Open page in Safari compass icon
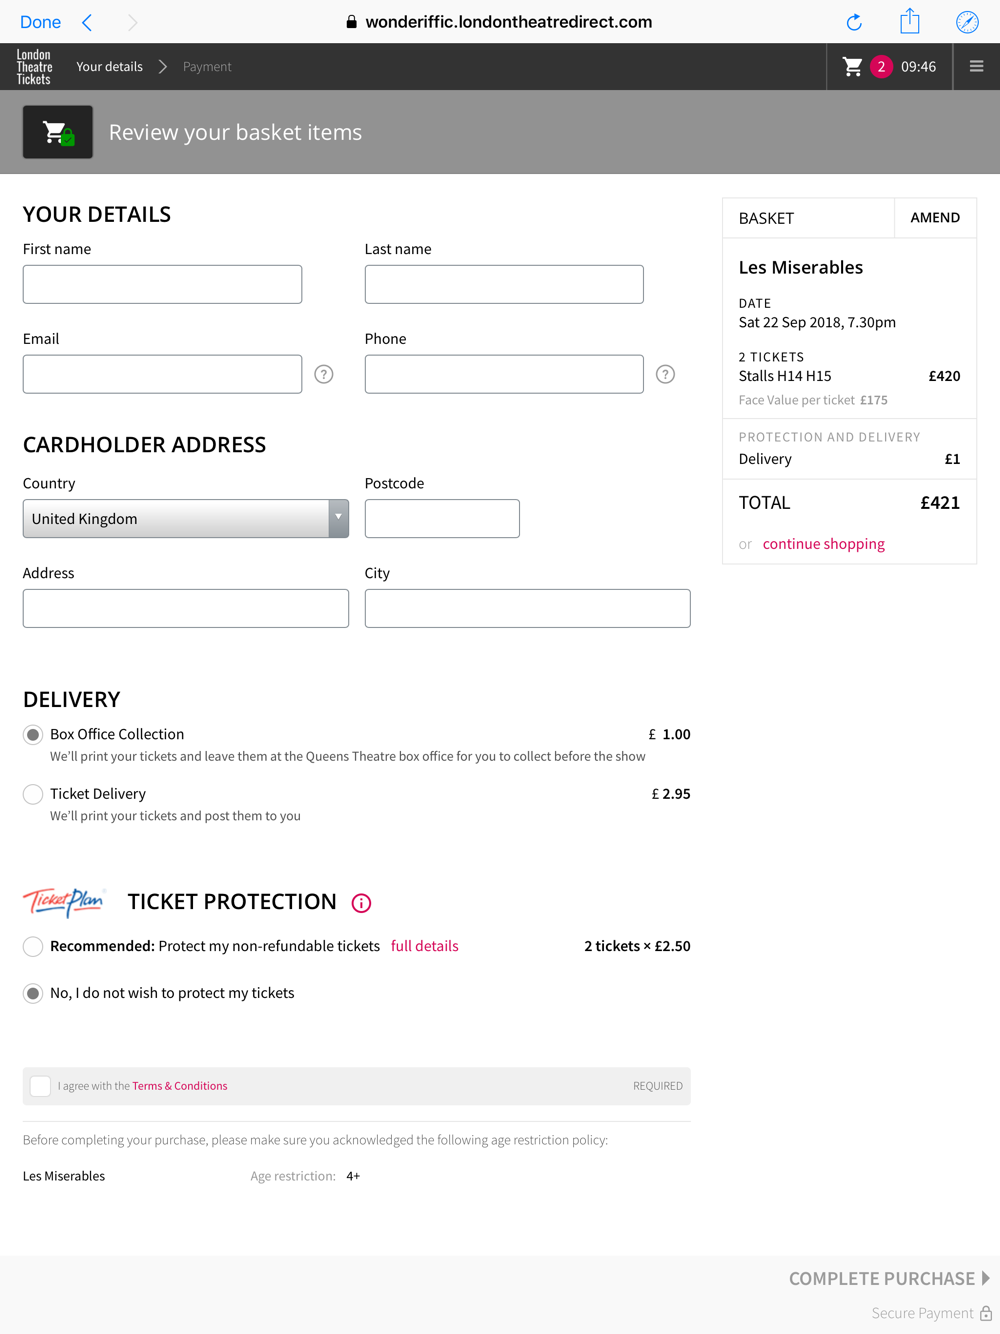Image resolution: width=1000 pixels, height=1334 pixels. click(967, 22)
